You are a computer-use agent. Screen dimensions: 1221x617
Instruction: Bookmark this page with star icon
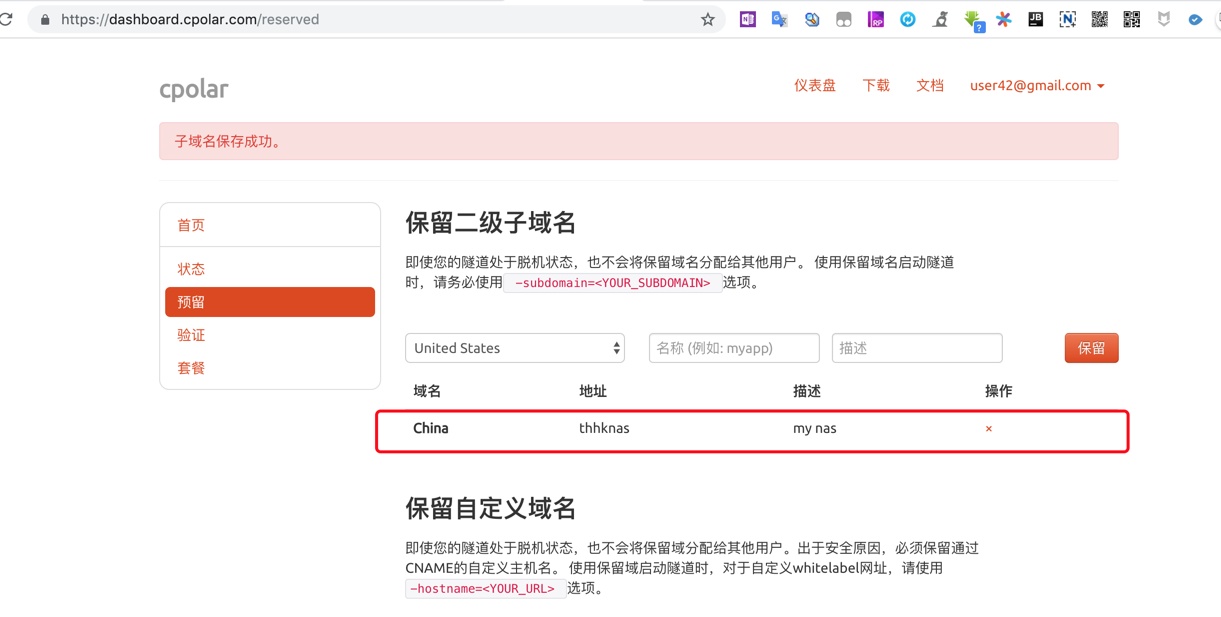coord(708,19)
